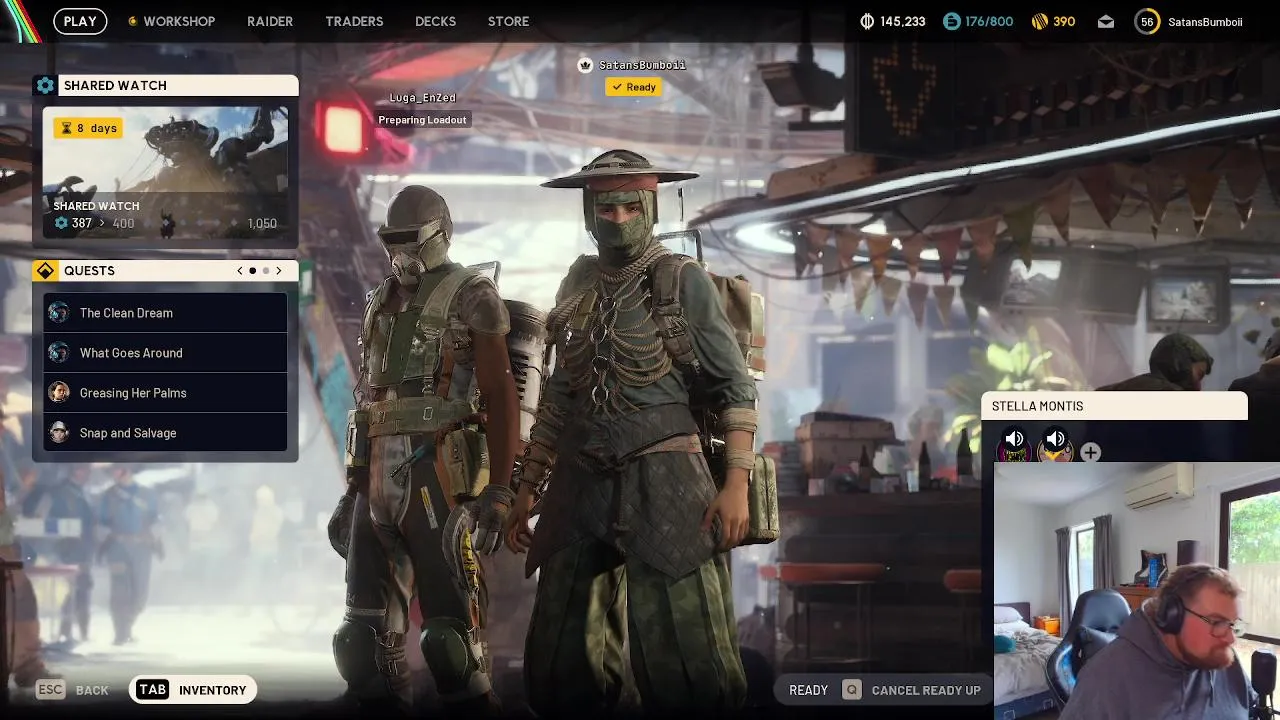Click the plus icon to invite player
Screen dimensions: 1280x720
tap(1090, 453)
